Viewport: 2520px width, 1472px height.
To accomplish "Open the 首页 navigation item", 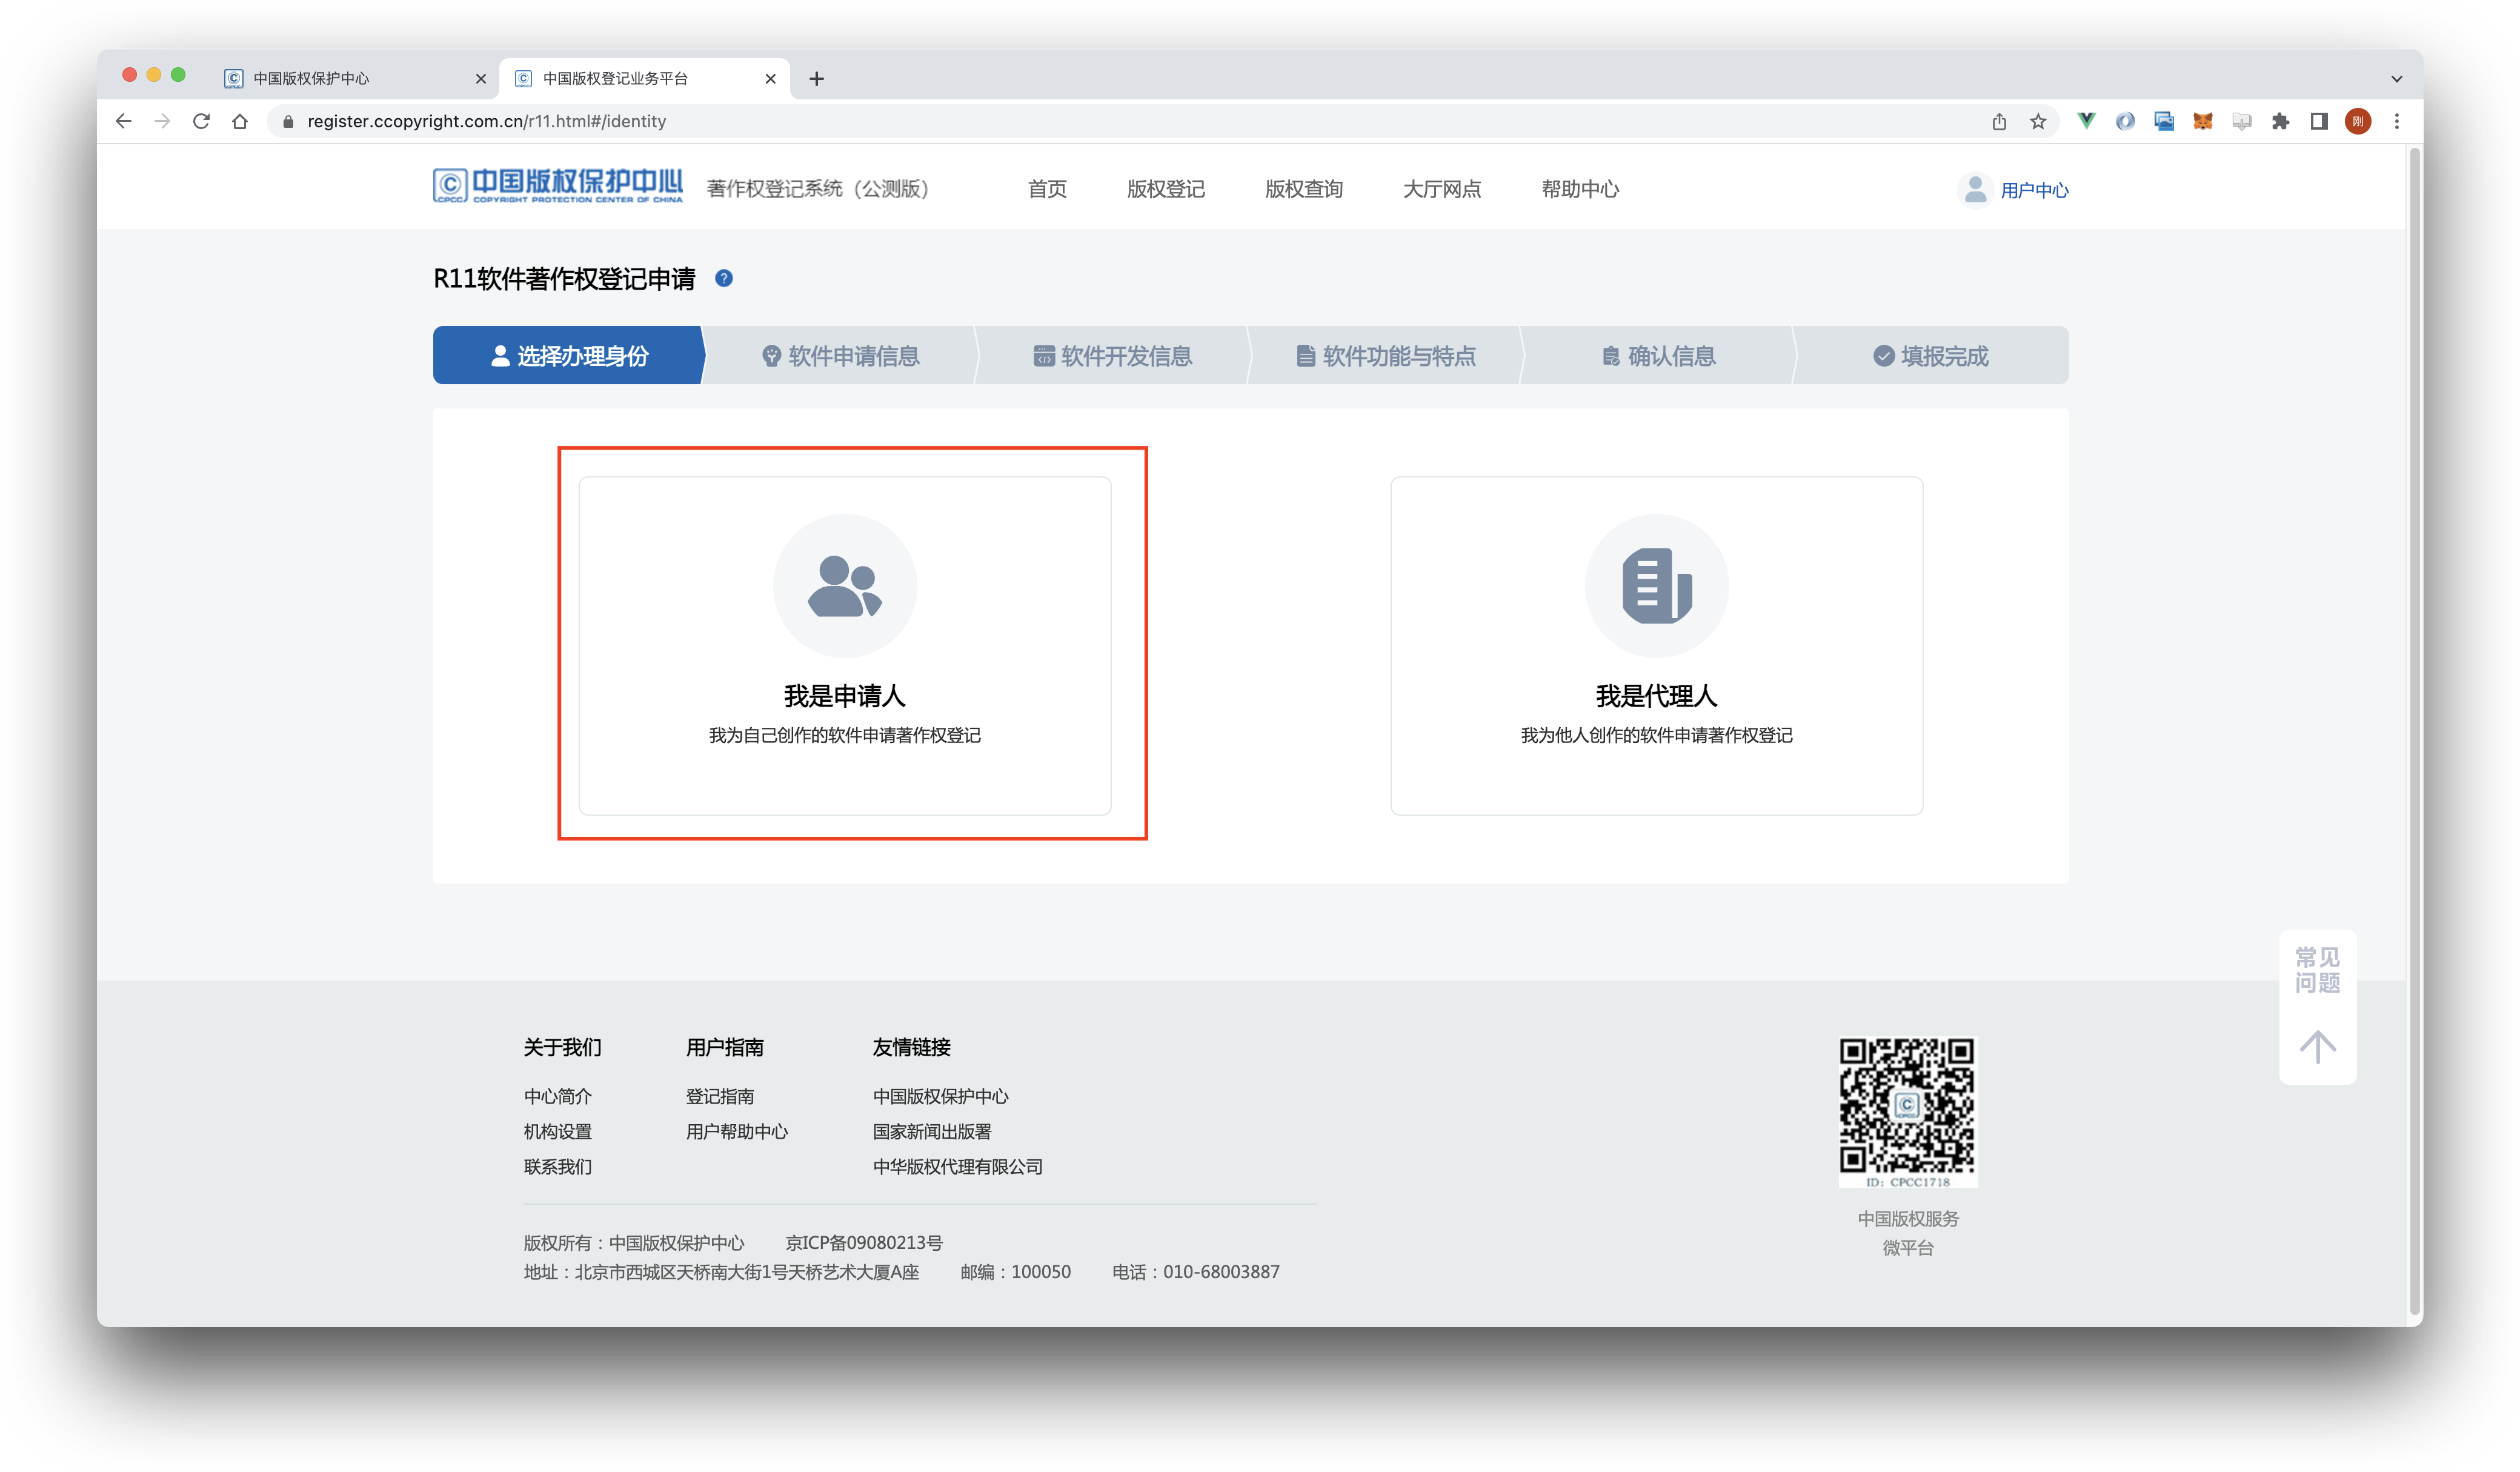I will click(1047, 189).
